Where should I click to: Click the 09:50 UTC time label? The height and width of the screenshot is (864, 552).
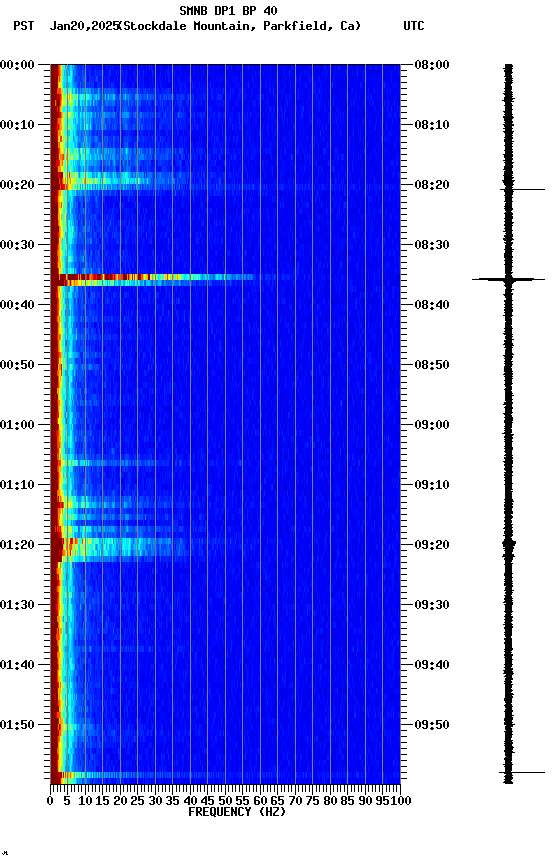[x=432, y=725]
